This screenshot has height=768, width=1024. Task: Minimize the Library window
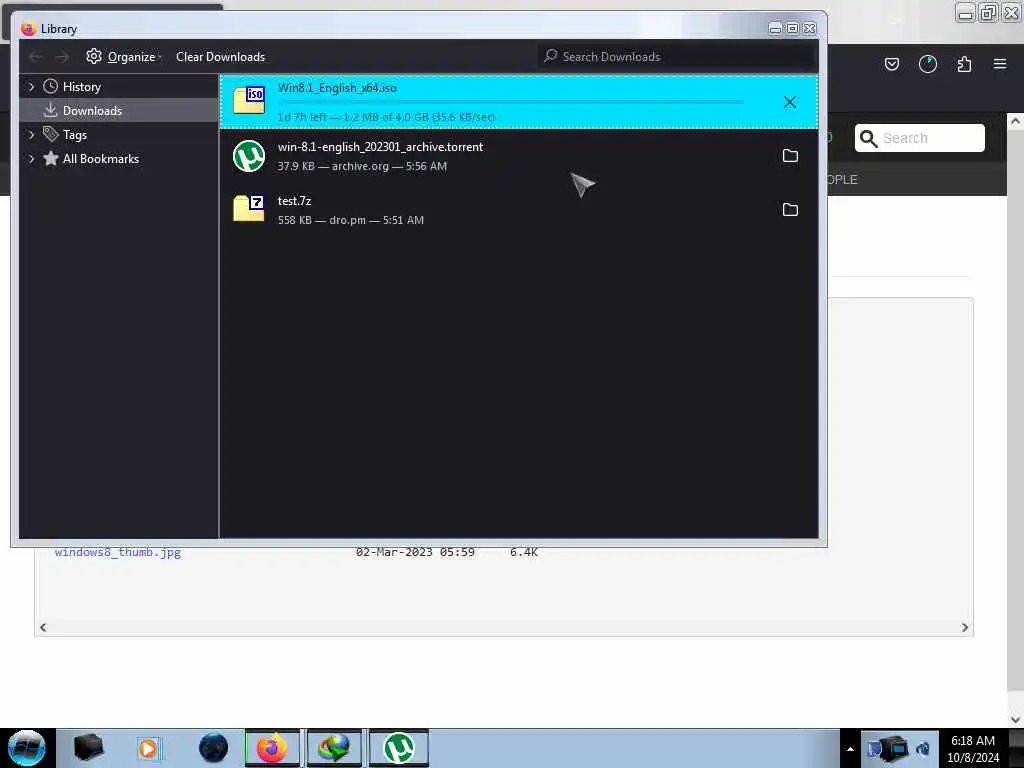pos(775,28)
